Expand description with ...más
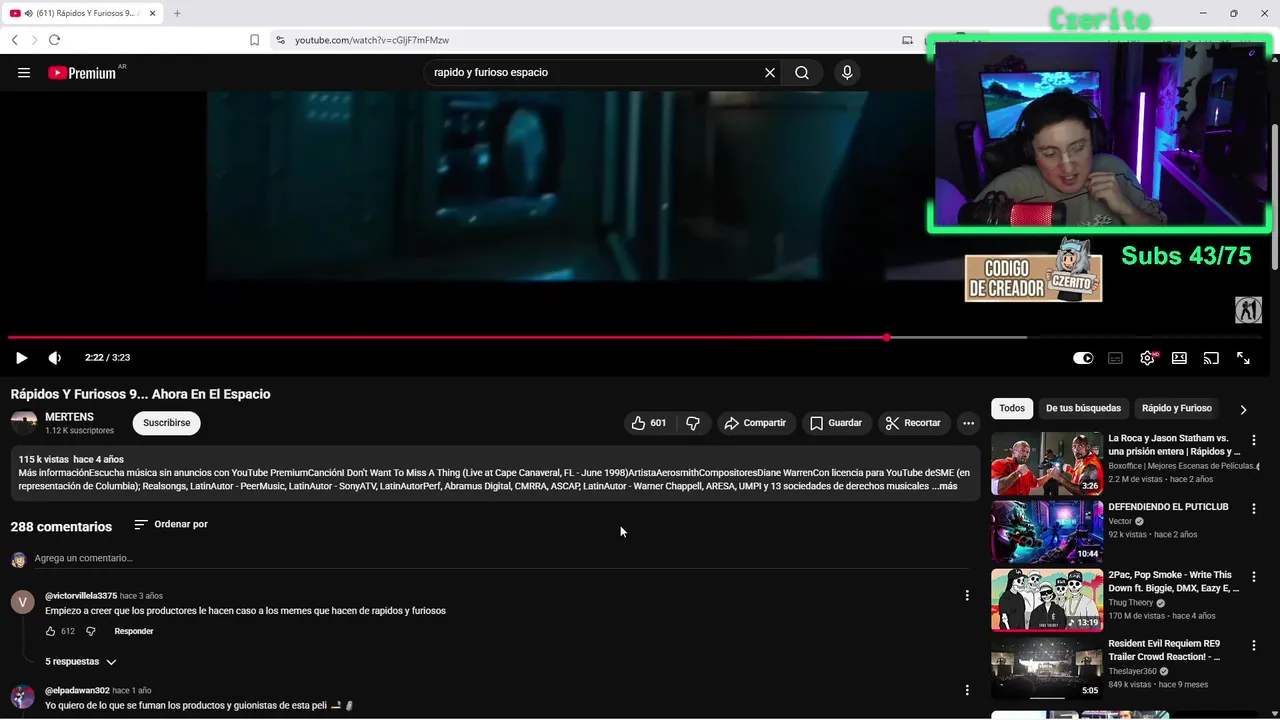This screenshot has height=720, width=1280. point(944,486)
